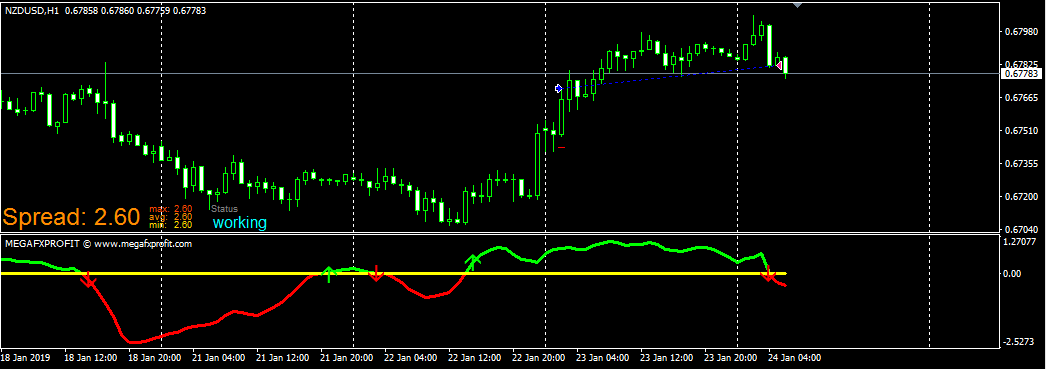This screenshot has width=1046, height=369.
Task: Click the 0.67200 price axis label
Action: [x=1021, y=197]
